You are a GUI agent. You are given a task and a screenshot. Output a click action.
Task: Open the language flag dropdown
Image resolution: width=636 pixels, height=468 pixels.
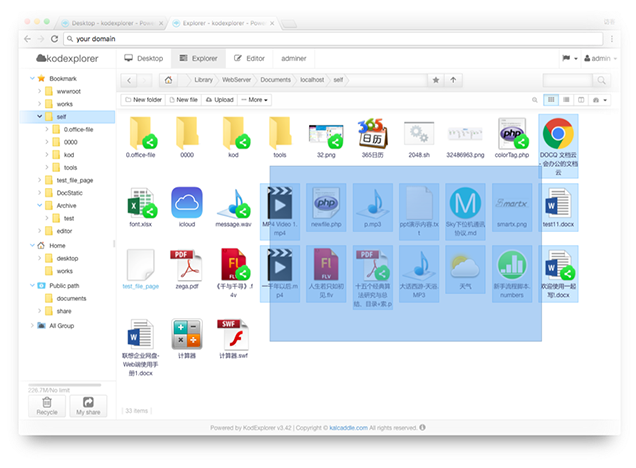tap(570, 58)
